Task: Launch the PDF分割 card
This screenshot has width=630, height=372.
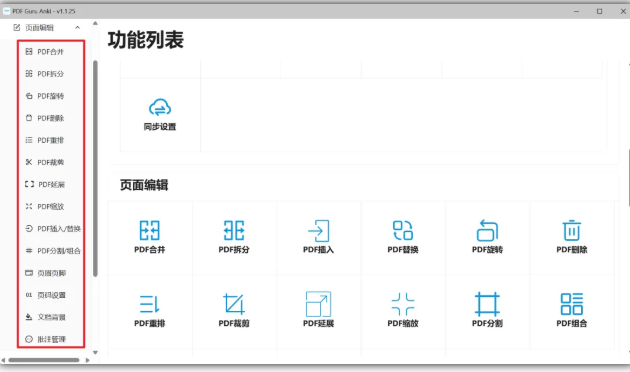Action: point(487,311)
